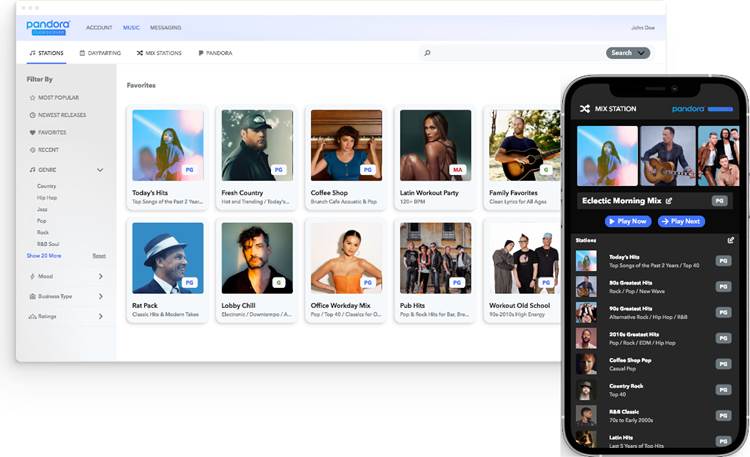Click edit icon beside Stations on phone
Image resolution: width=750 pixels, height=457 pixels.
pos(730,240)
